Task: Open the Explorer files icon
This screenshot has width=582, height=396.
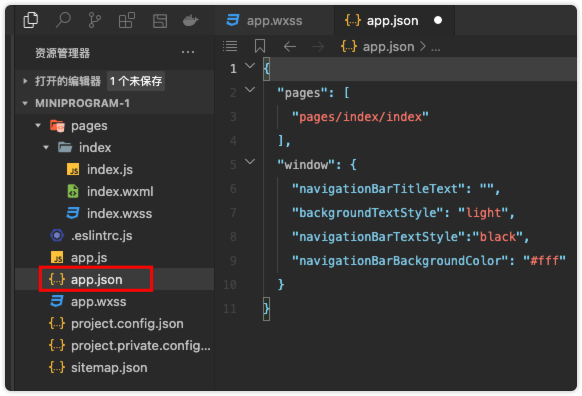Action: tap(31, 20)
